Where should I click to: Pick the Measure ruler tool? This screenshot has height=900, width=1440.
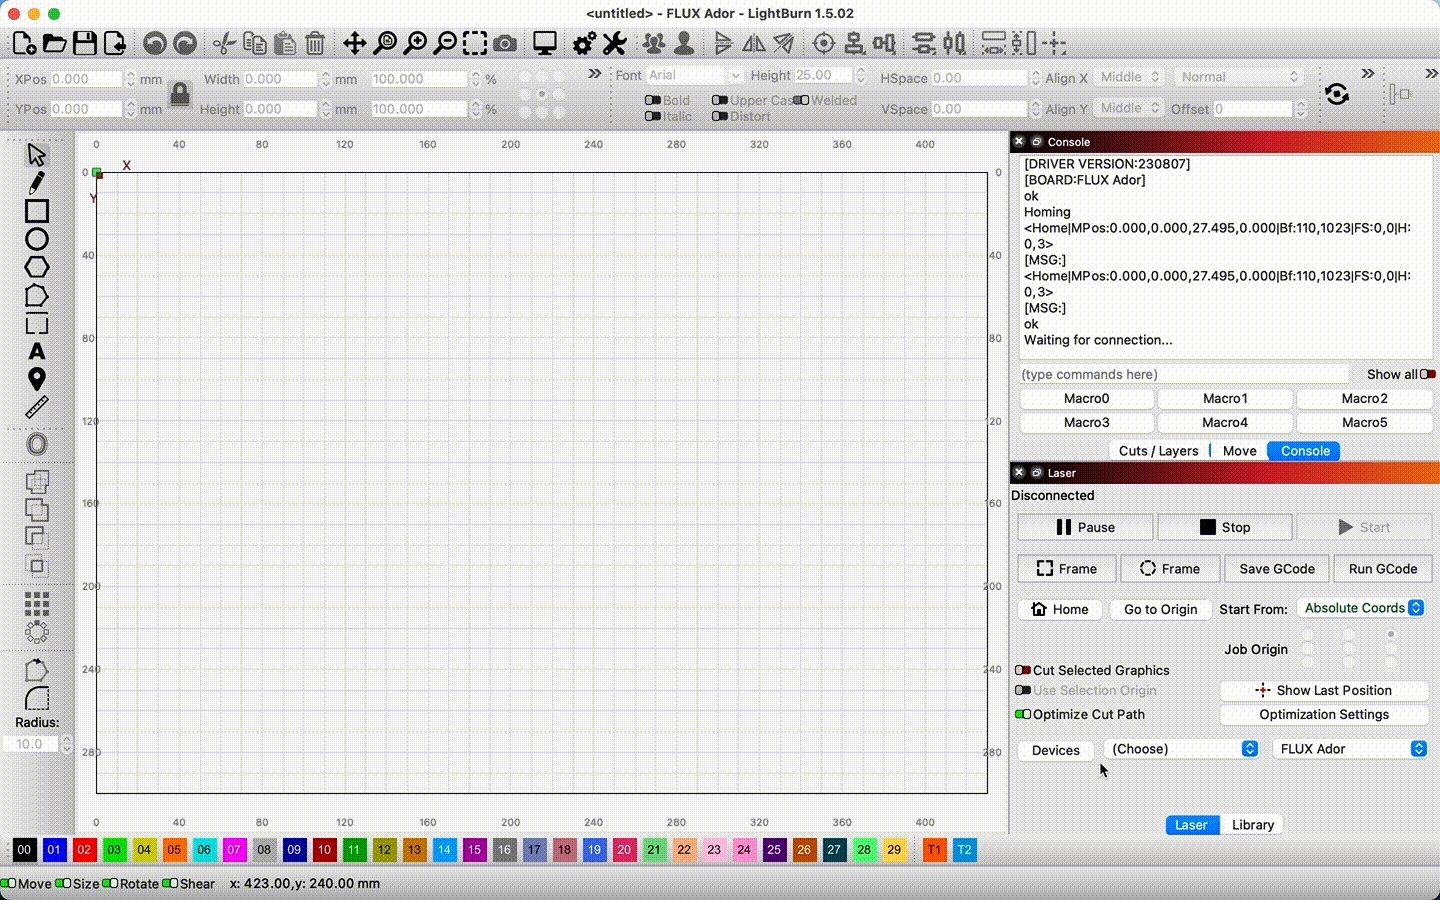click(37, 408)
